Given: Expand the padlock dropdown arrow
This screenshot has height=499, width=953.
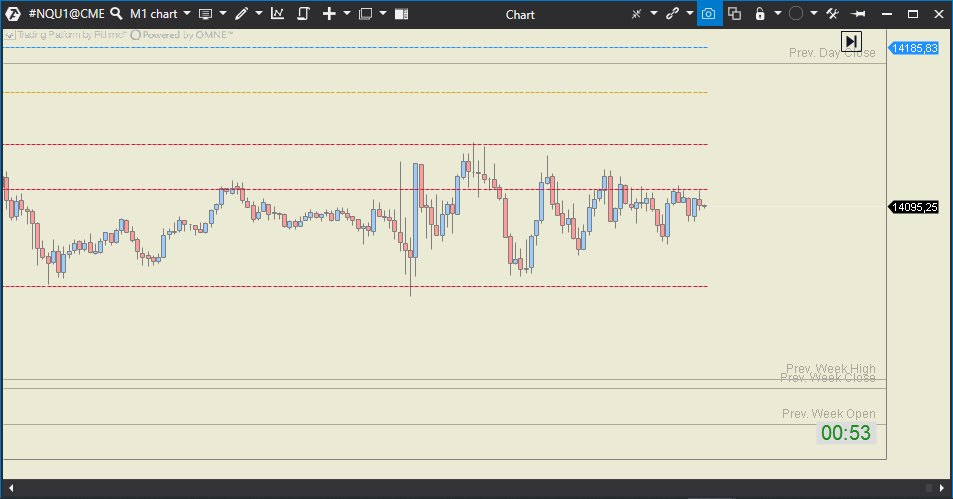Looking at the screenshot, I should pyautogui.click(x=777, y=13).
